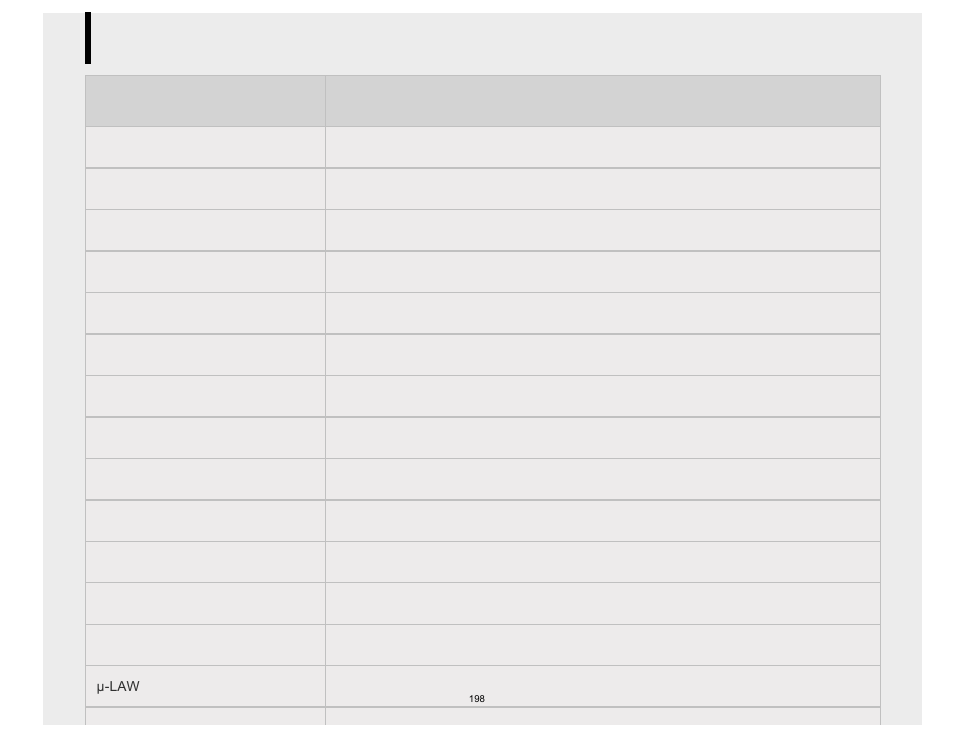Click the black vertical bar above the table
Image resolution: width=954 pixels, height=738 pixels.
coord(88,38)
